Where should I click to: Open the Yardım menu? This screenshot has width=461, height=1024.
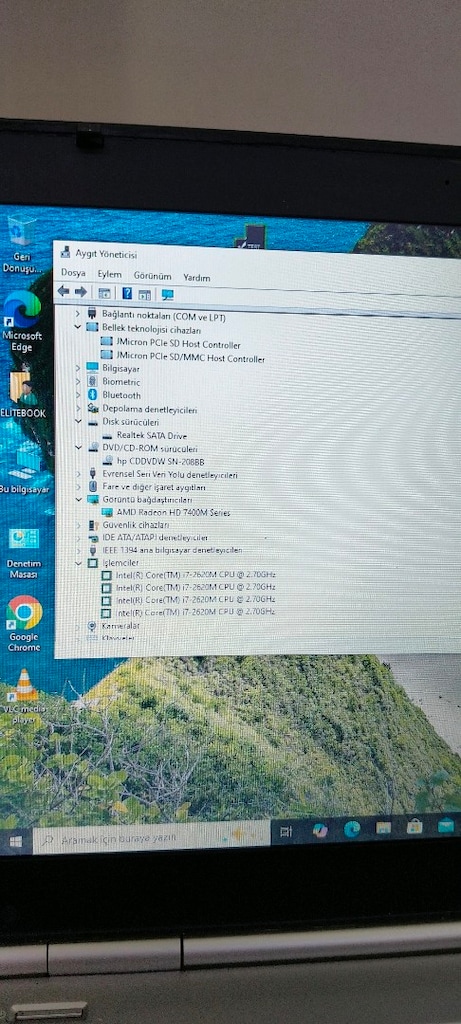point(197,278)
